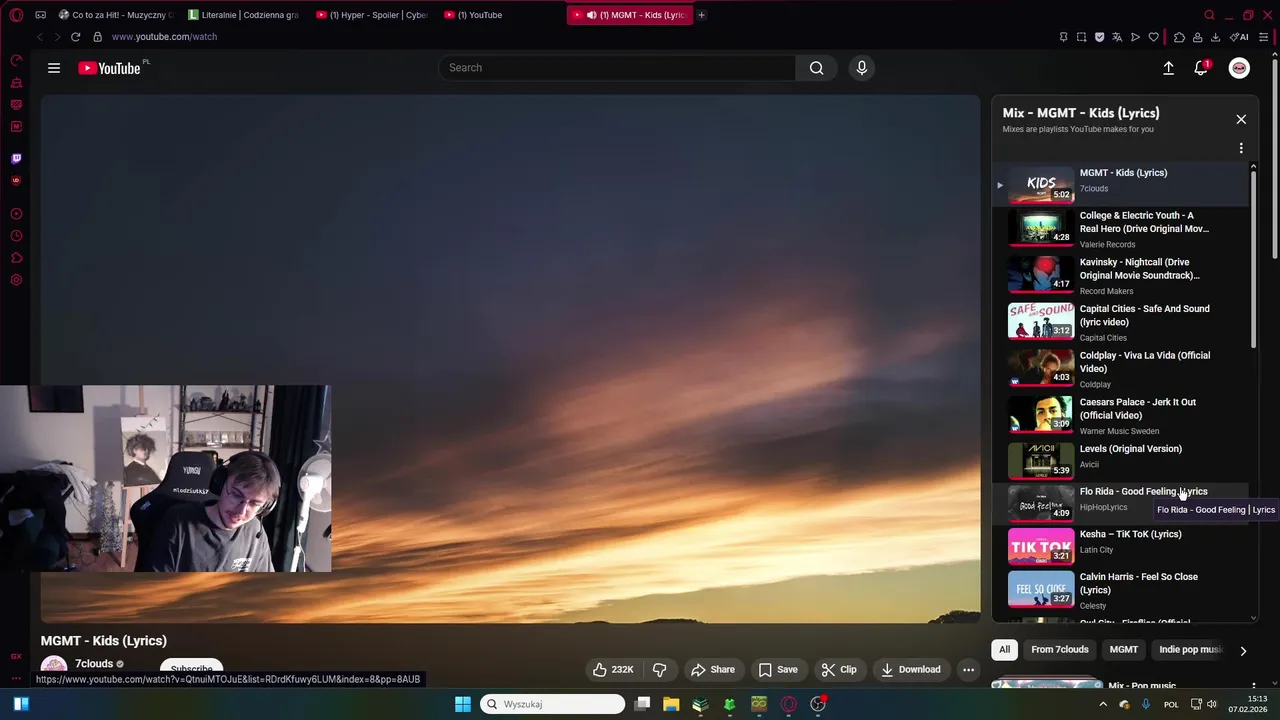Open the extensions cube icon
This screenshot has width=1280, height=720.
pyautogui.click(x=1179, y=37)
